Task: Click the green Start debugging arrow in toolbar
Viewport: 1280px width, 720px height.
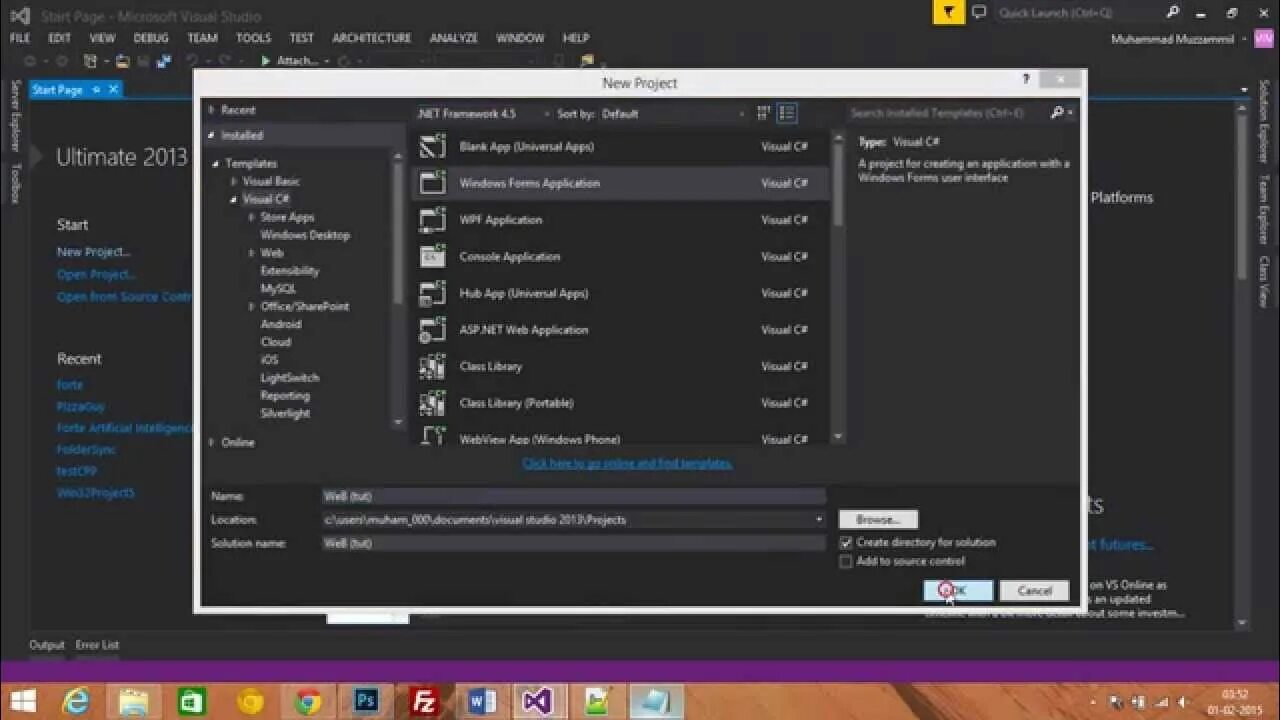Action: [x=265, y=61]
